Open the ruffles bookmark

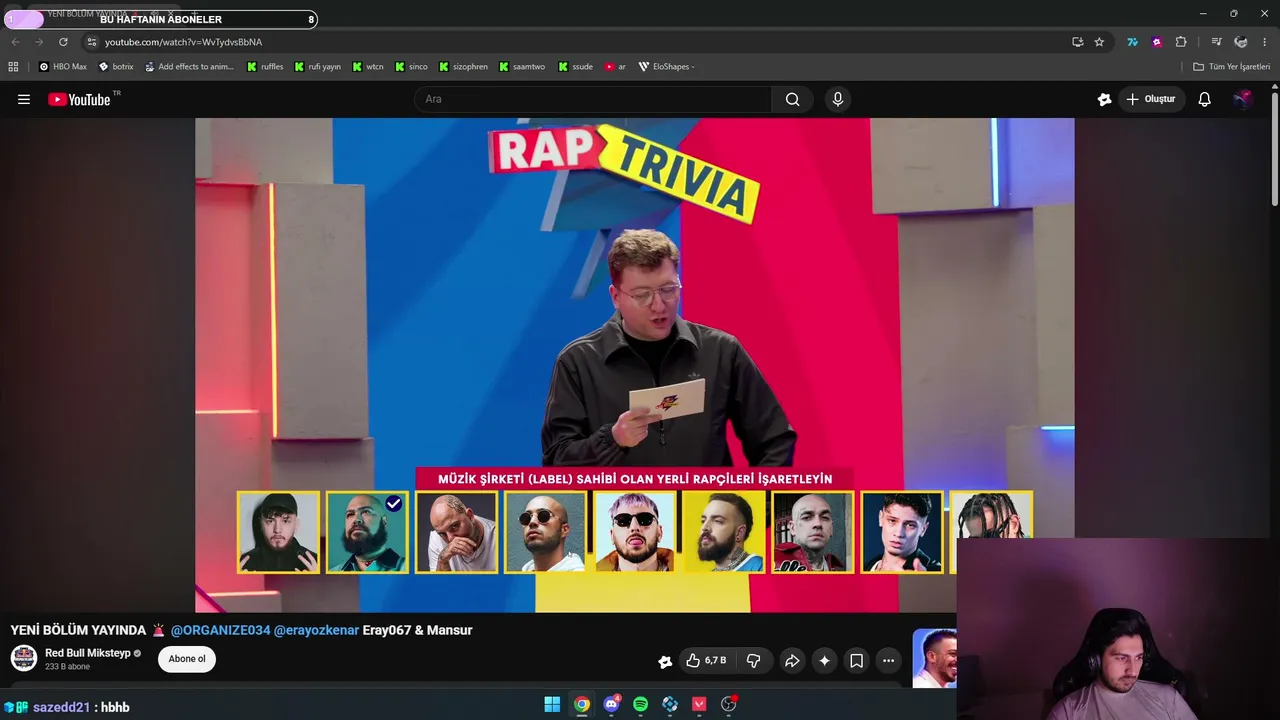[x=265, y=67]
